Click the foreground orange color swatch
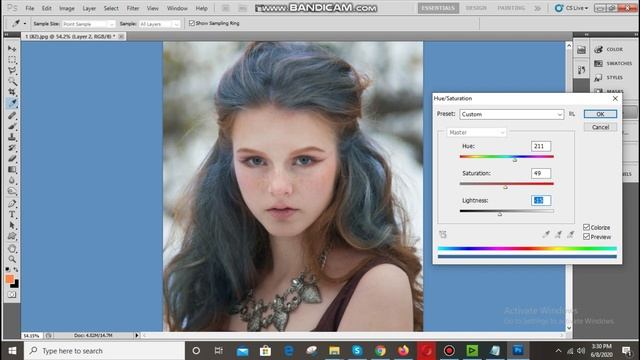 tap(9, 279)
